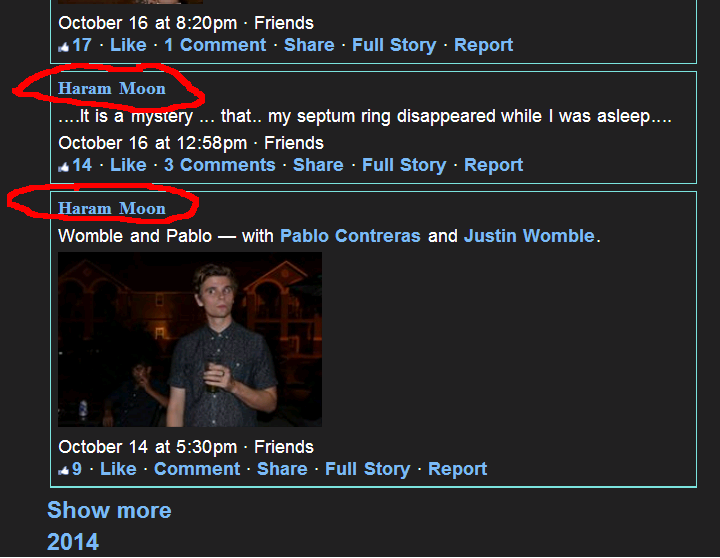Like the October 16 8:20pm post
Image resolution: width=720 pixels, height=558 pixels.
tap(128, 45)
